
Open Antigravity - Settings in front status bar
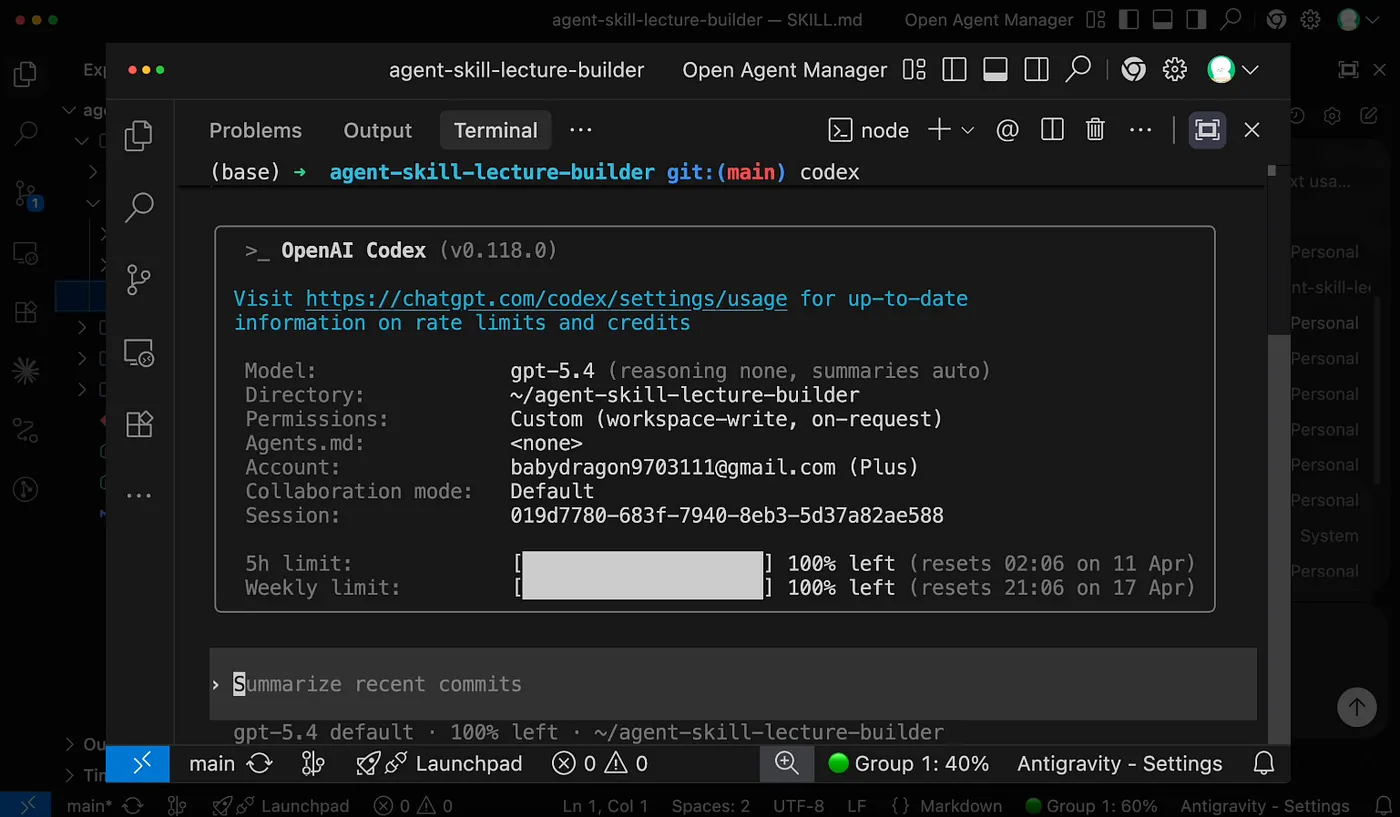click(x=1120, y=764)
